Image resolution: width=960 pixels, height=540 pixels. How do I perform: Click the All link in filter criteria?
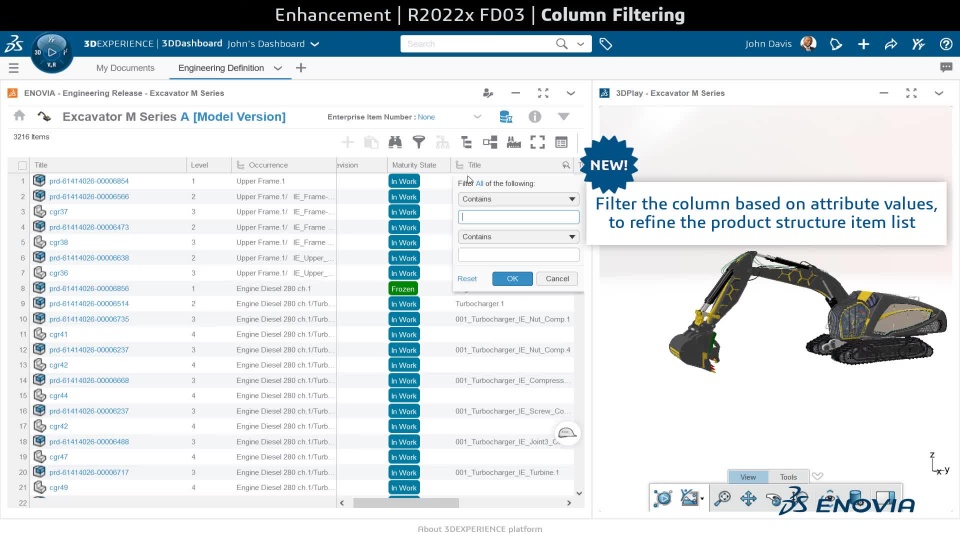(x=479, y=183)
